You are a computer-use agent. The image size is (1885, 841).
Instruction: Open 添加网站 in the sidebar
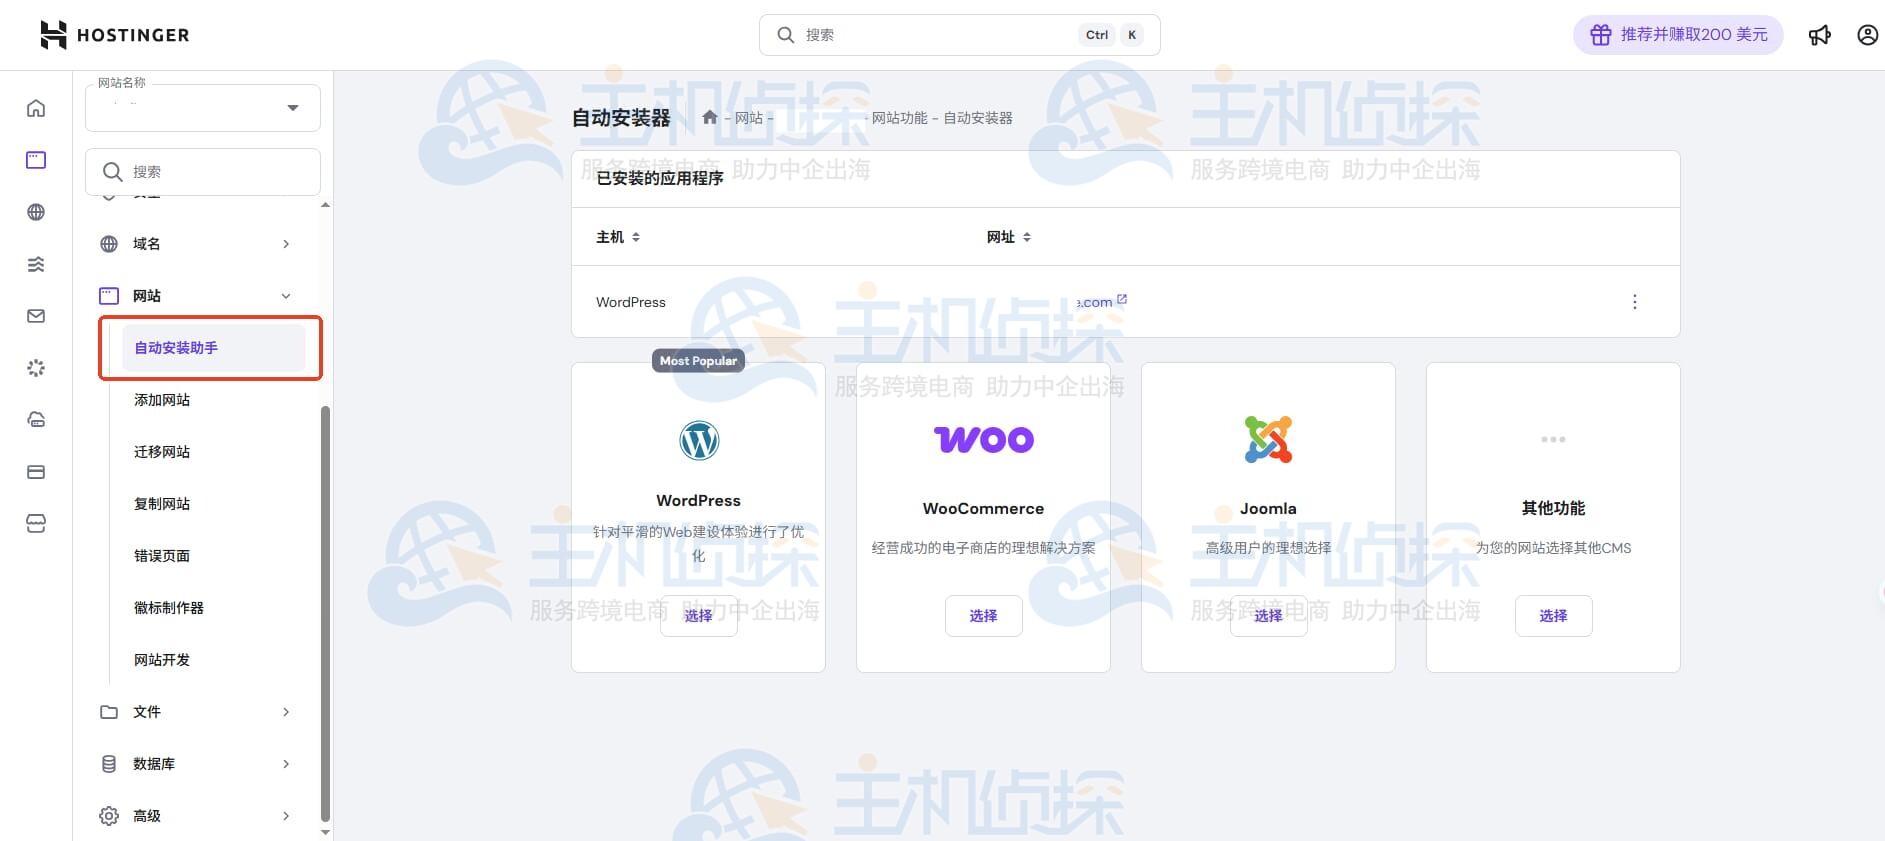(162, 400)
